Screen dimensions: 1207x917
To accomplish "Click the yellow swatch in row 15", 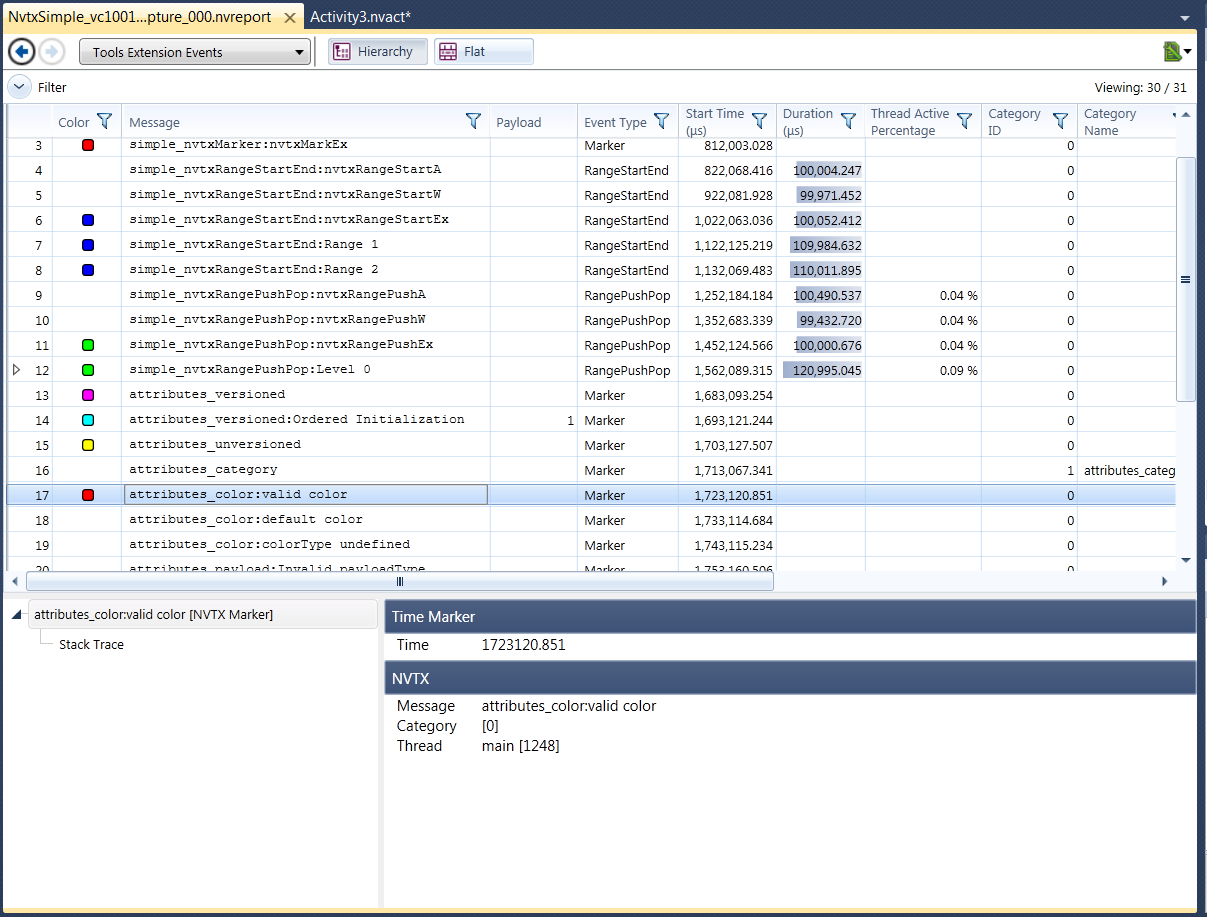I will [x=88, y=445].
